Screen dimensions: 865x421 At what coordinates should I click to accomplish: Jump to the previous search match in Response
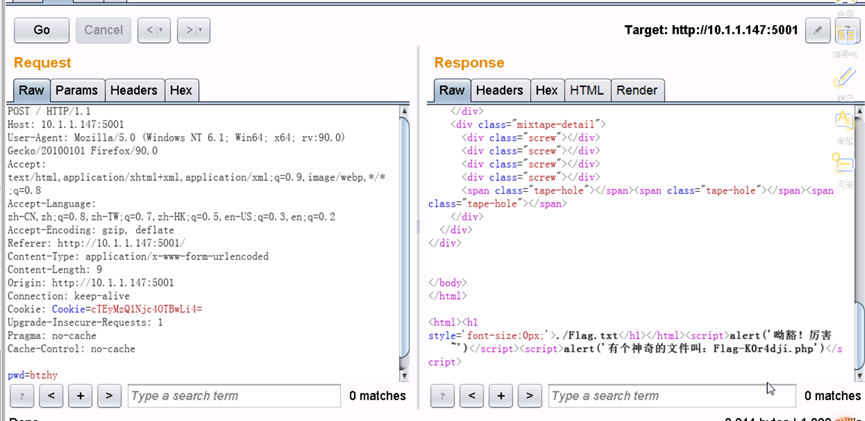coord(471,396)
